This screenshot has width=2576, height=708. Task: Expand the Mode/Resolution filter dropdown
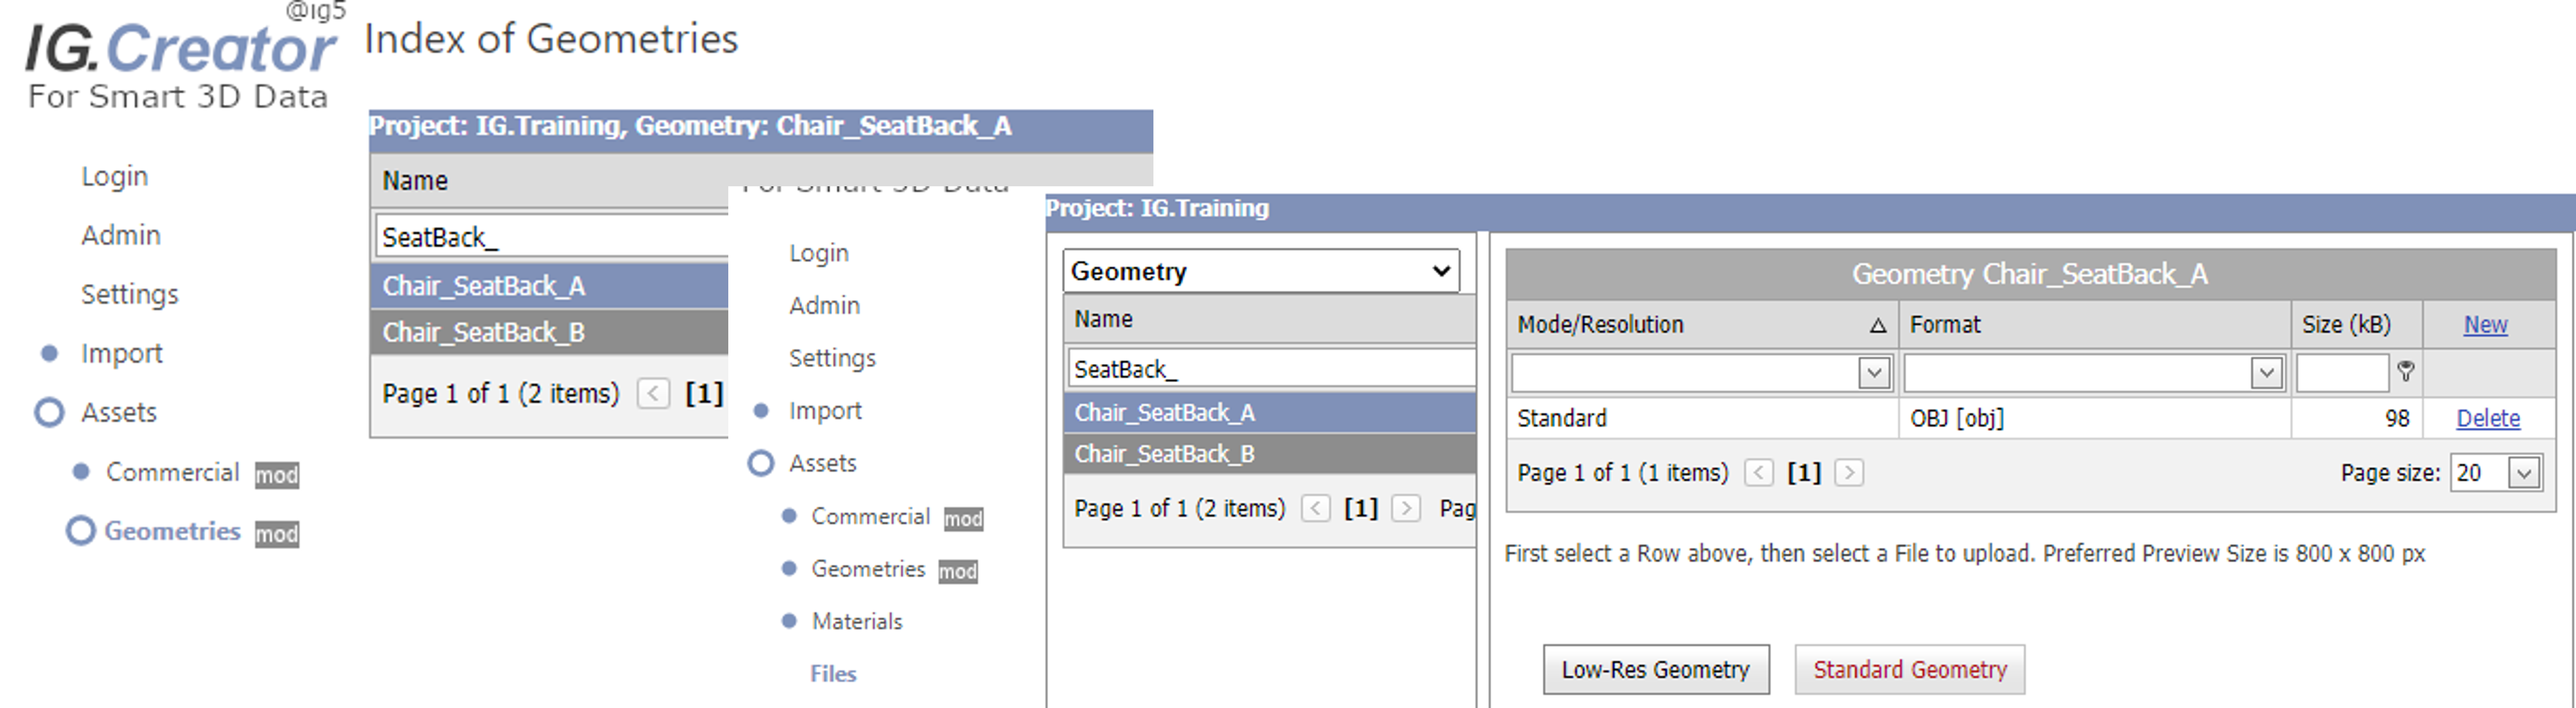click(x=1873, y=373)
